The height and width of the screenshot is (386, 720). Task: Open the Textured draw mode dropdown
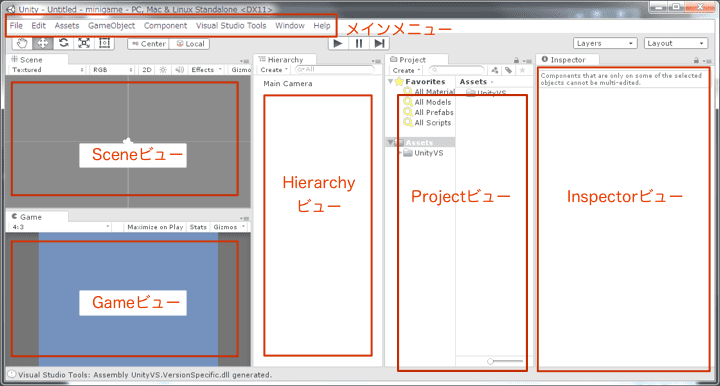point(48,70)
